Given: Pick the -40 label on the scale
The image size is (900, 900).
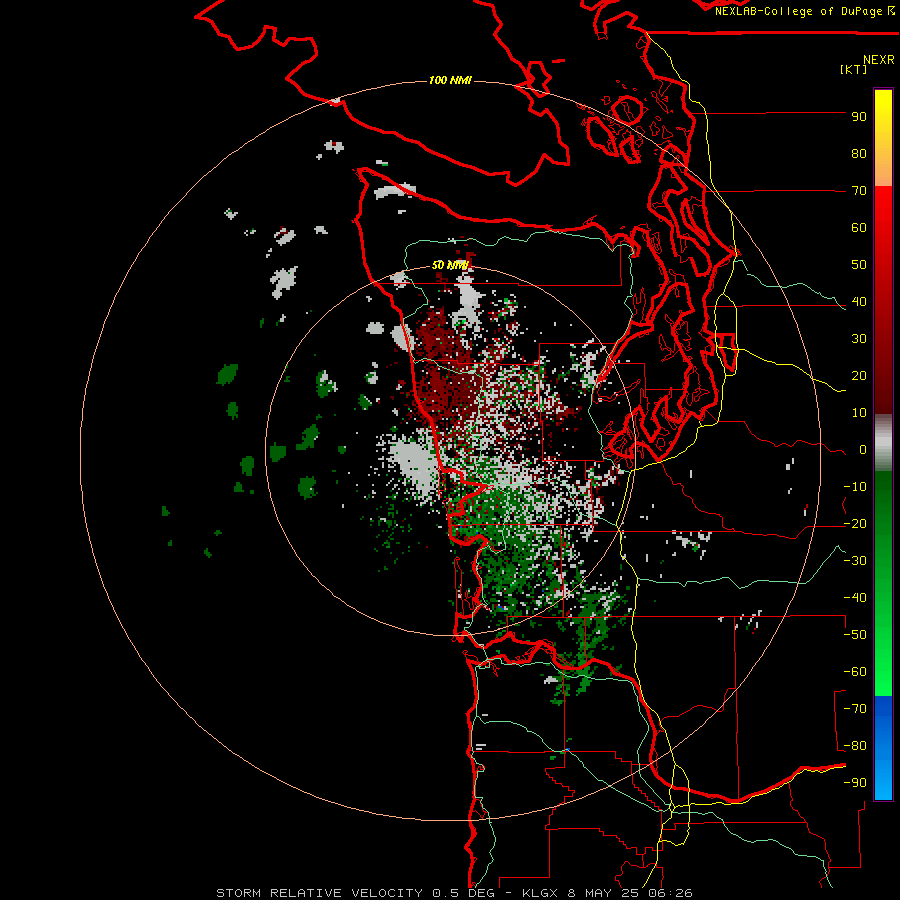Looking at the screenshot, I should click(x=855, y=598).
